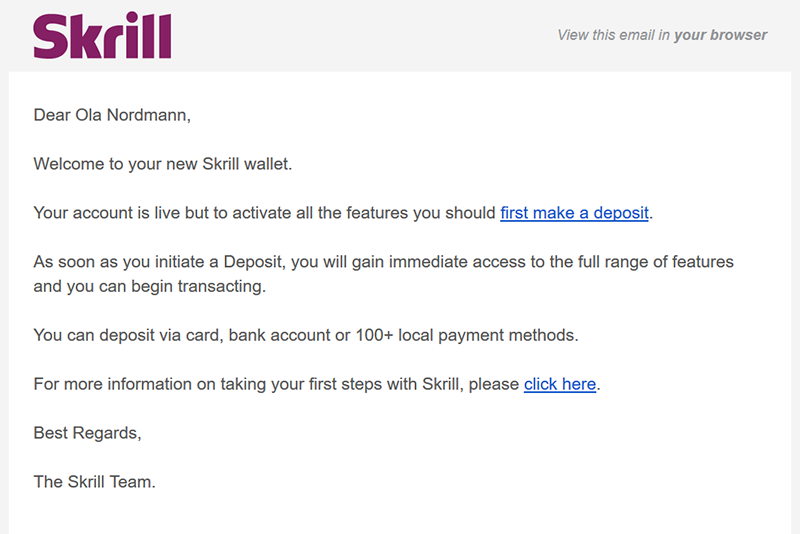Viewport: 800px width, 534px height.
Task: Click the purple Skrill logo
Action: (102, 35)
